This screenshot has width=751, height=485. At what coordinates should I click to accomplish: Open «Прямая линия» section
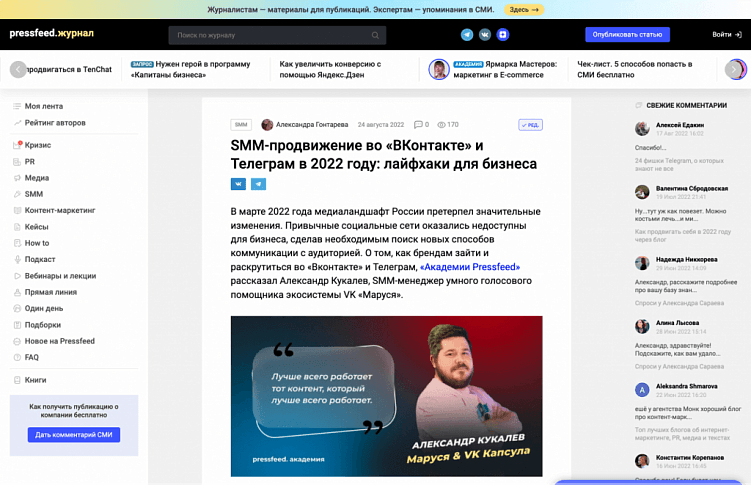tap(50, 292)
